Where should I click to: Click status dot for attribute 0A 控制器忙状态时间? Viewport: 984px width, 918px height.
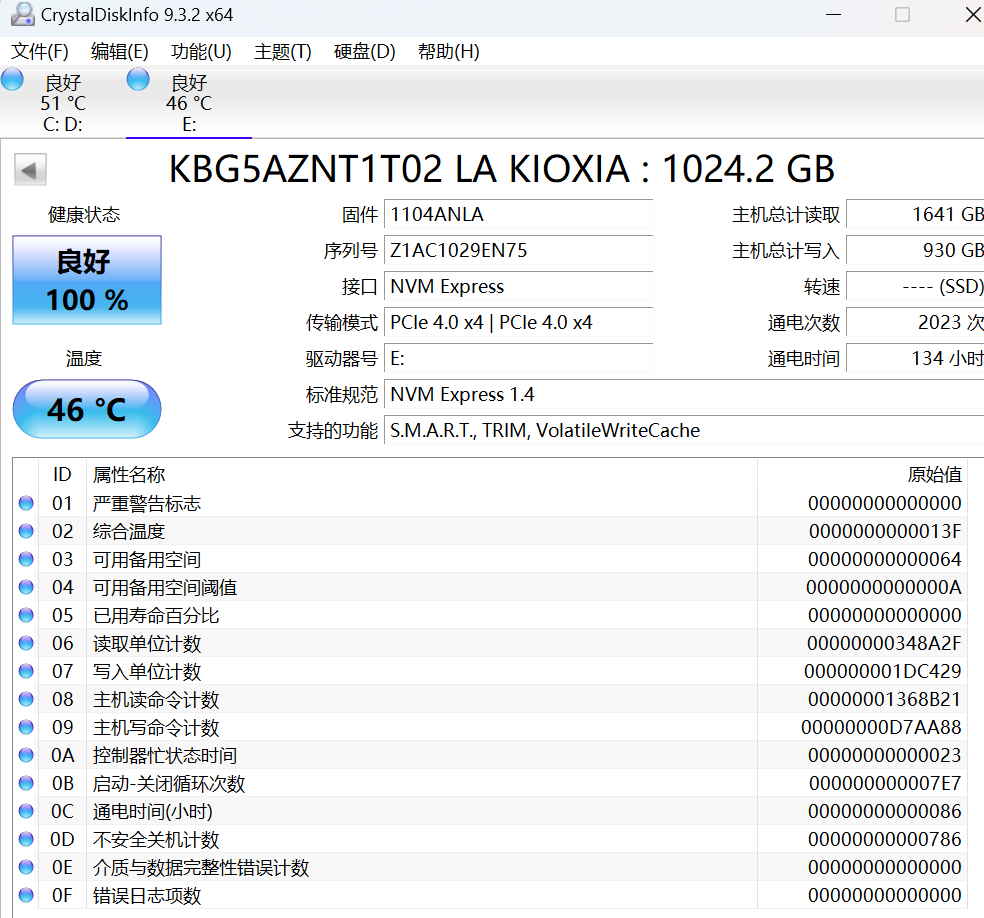pos(26,755)
